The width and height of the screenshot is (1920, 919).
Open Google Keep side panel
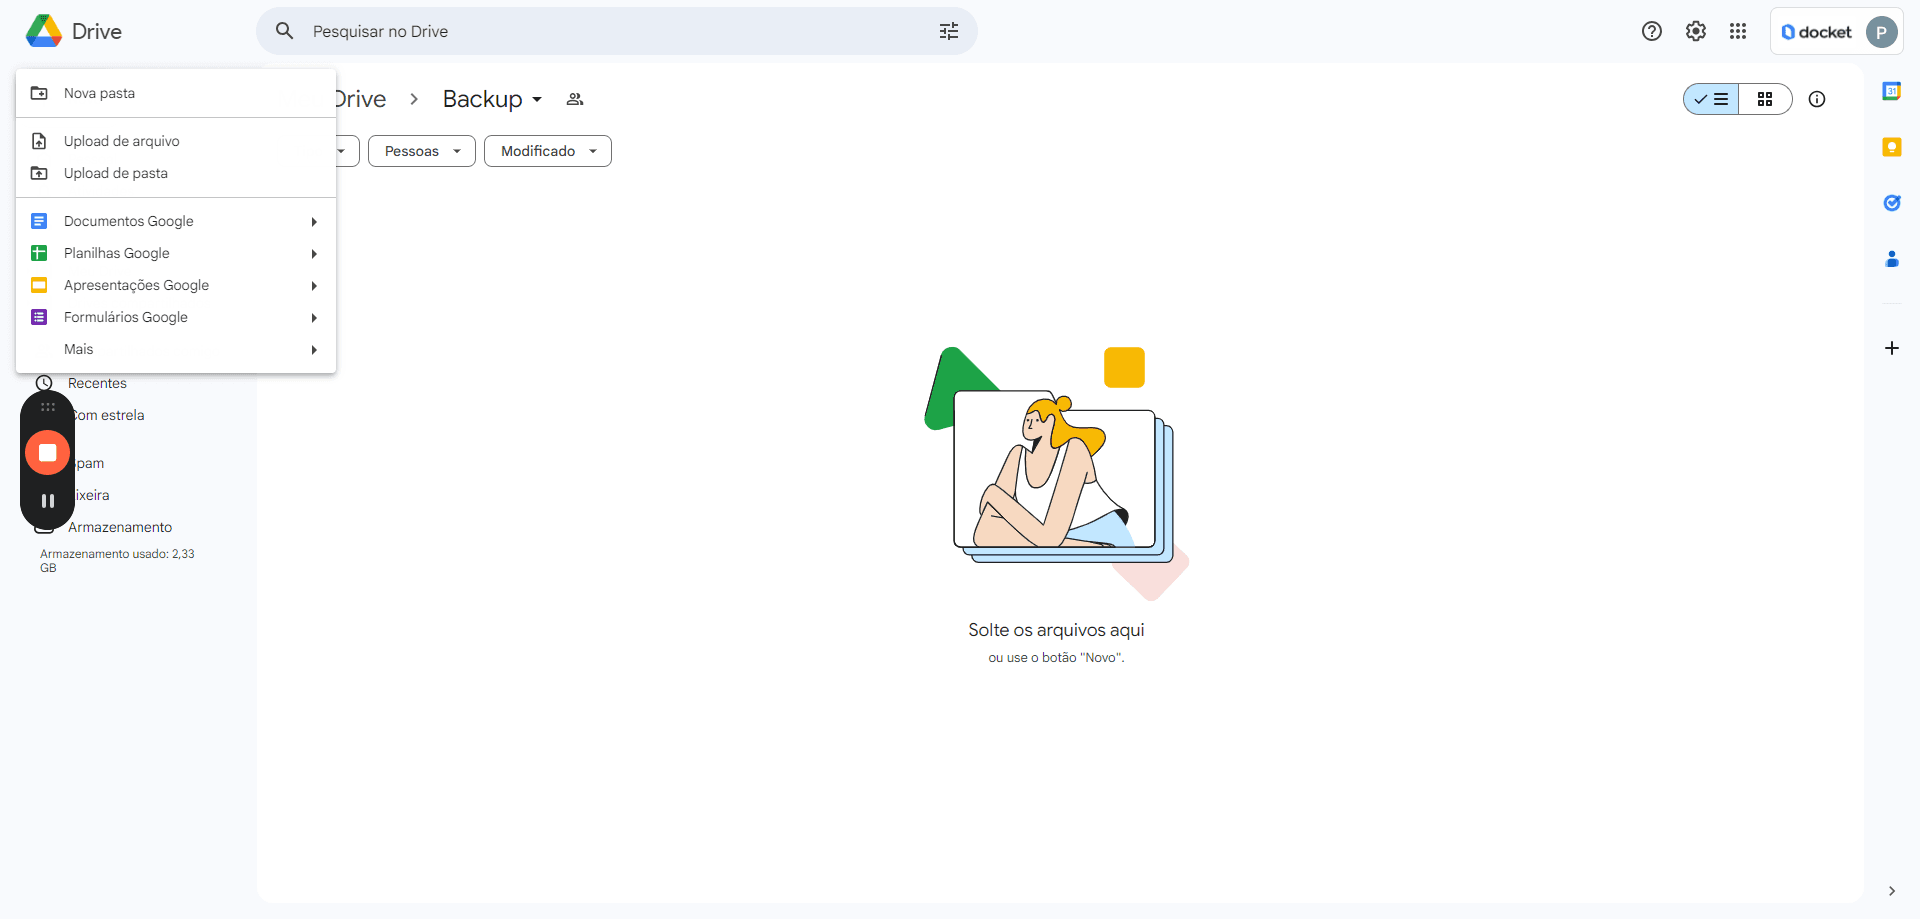1892,147
